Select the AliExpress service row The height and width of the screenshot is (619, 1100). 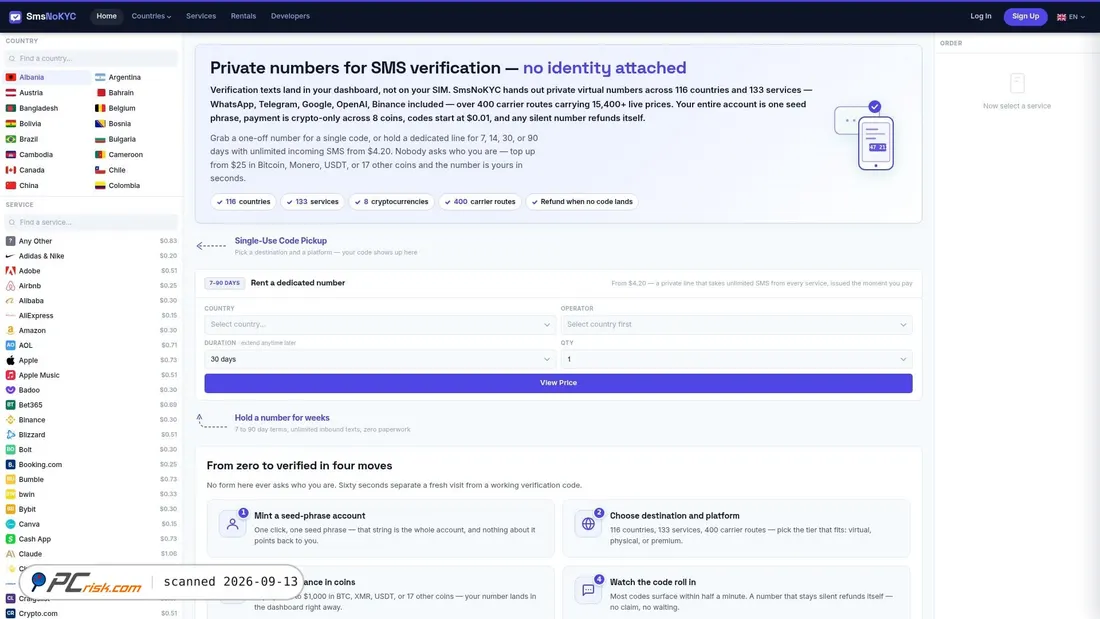pos(91,316)
